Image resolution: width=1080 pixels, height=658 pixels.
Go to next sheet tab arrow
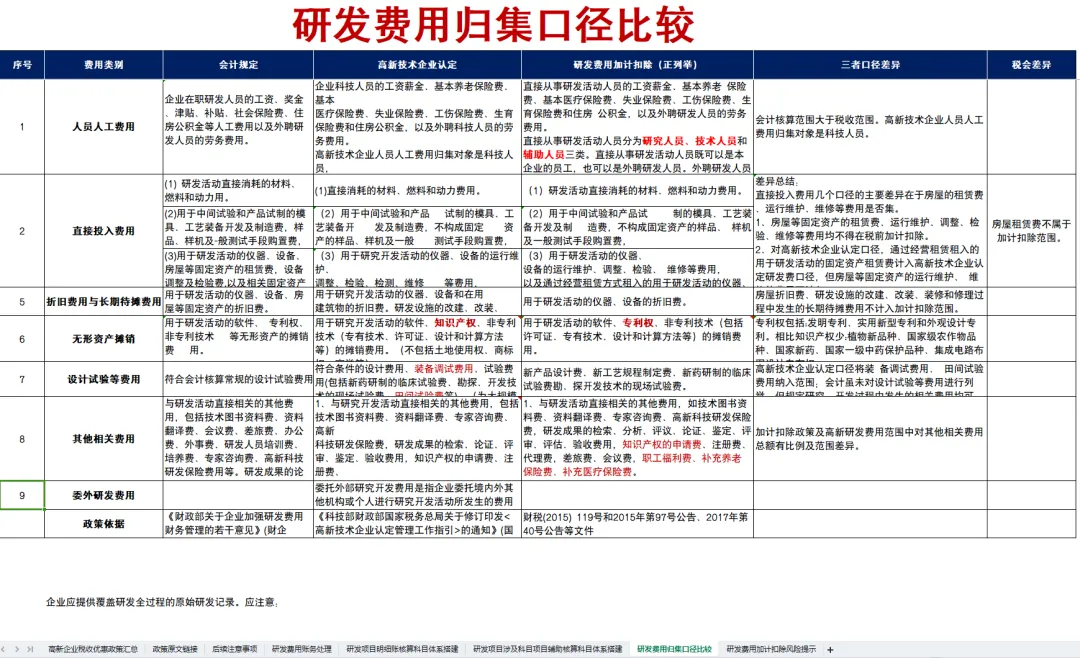[17, 649]
